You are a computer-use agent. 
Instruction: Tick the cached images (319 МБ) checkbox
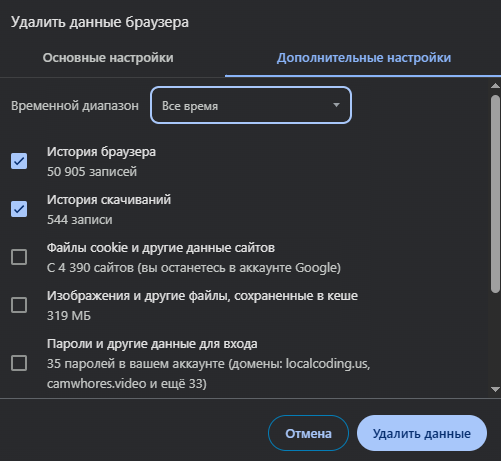tap(19, 305)
